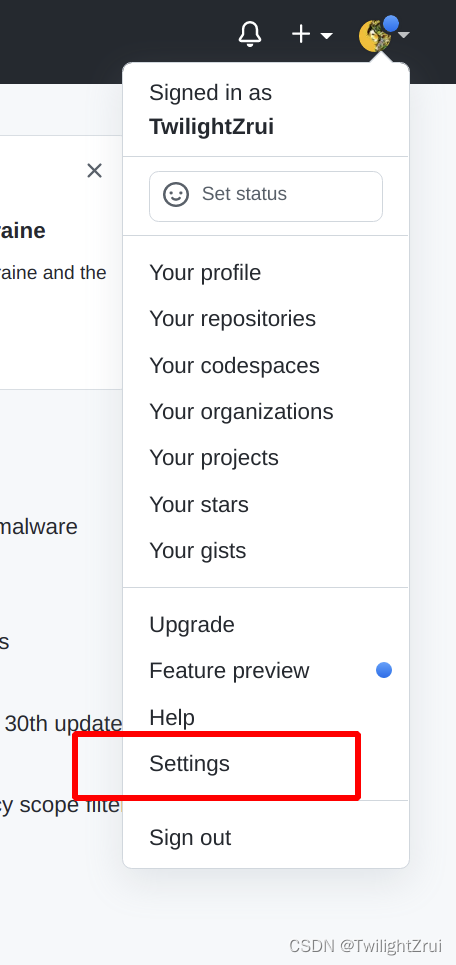The image size is (456, 965).
Task: Click the plus create-new icon
Action: click(301, 34)
